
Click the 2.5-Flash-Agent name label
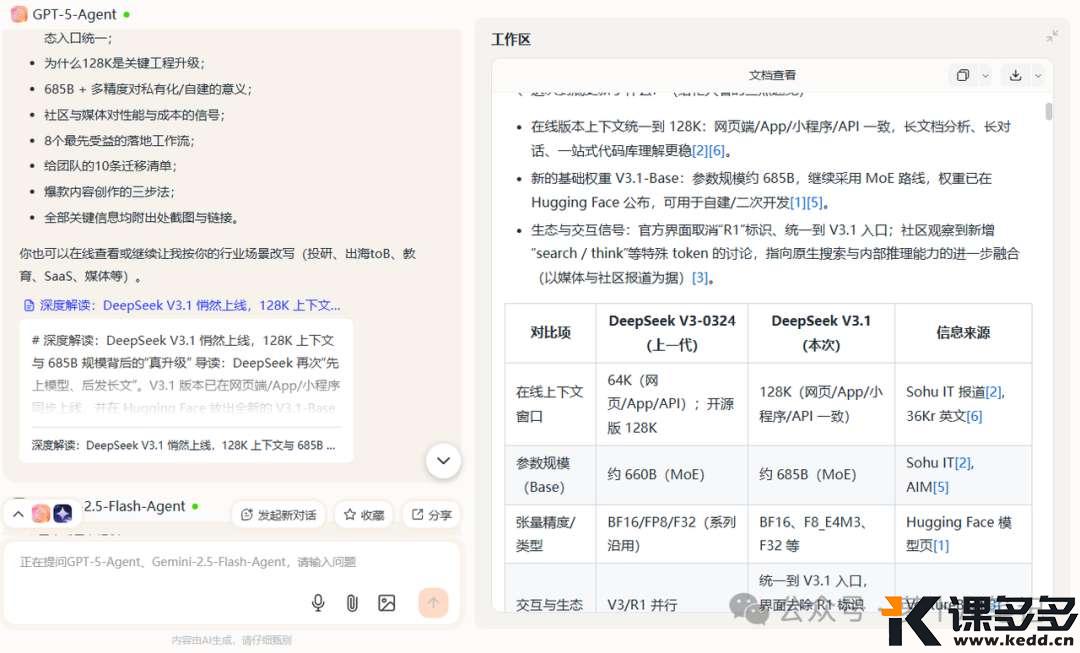coord(134,506)
